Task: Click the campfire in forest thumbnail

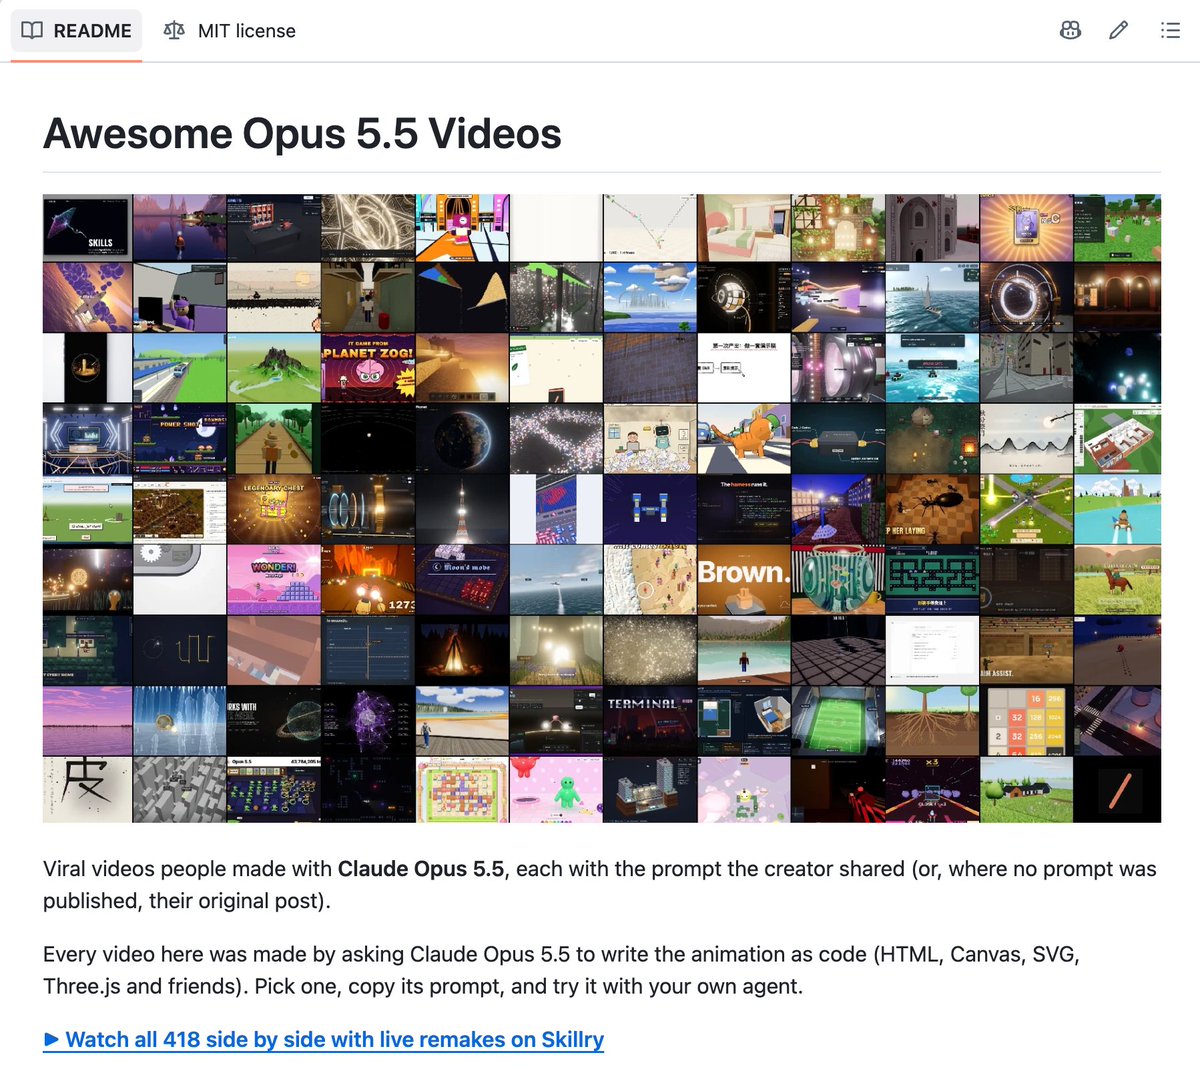Action: (x=462, y=650)
